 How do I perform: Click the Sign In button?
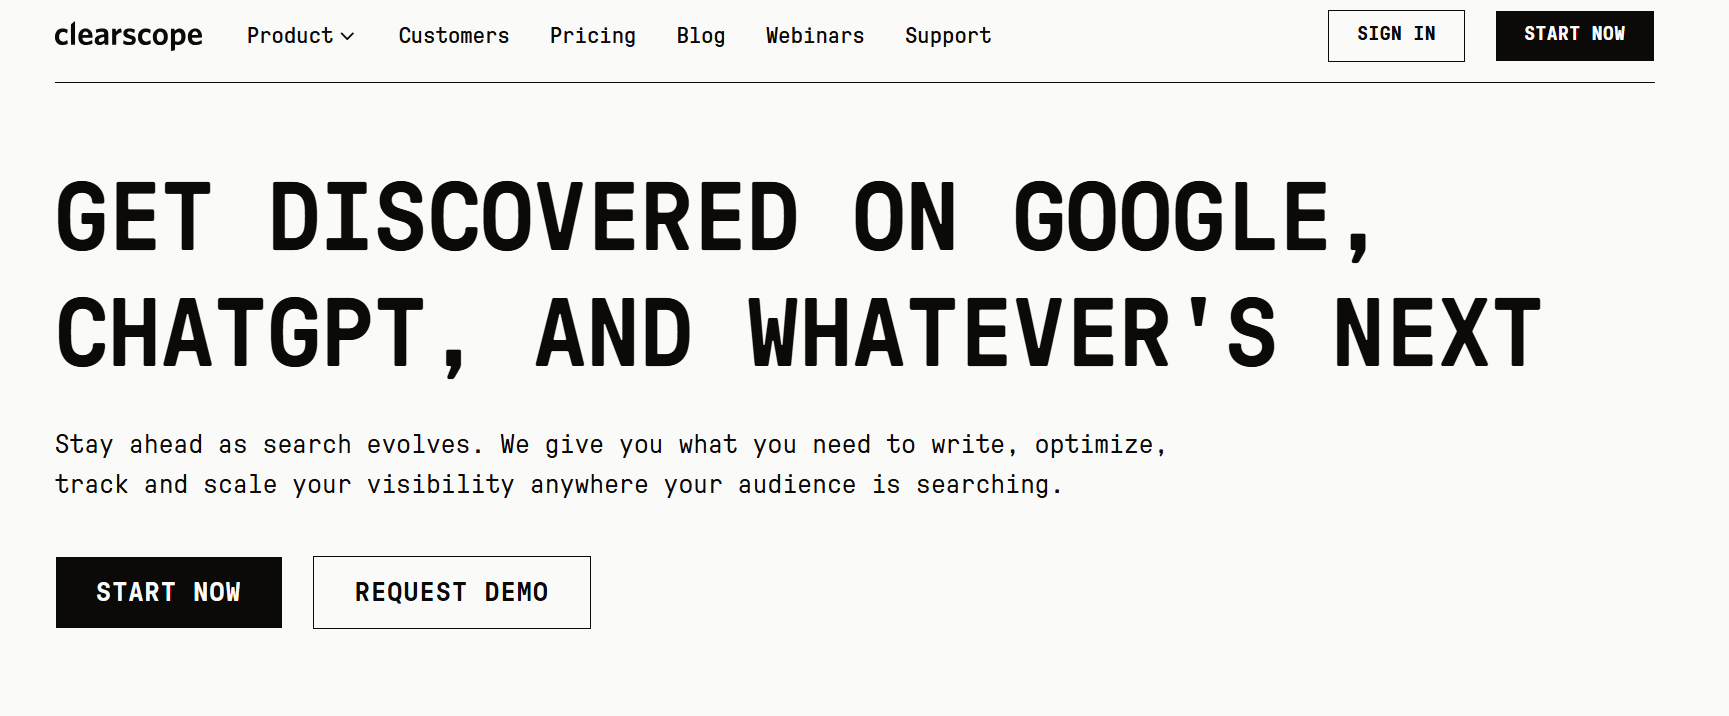[1396, 35]
